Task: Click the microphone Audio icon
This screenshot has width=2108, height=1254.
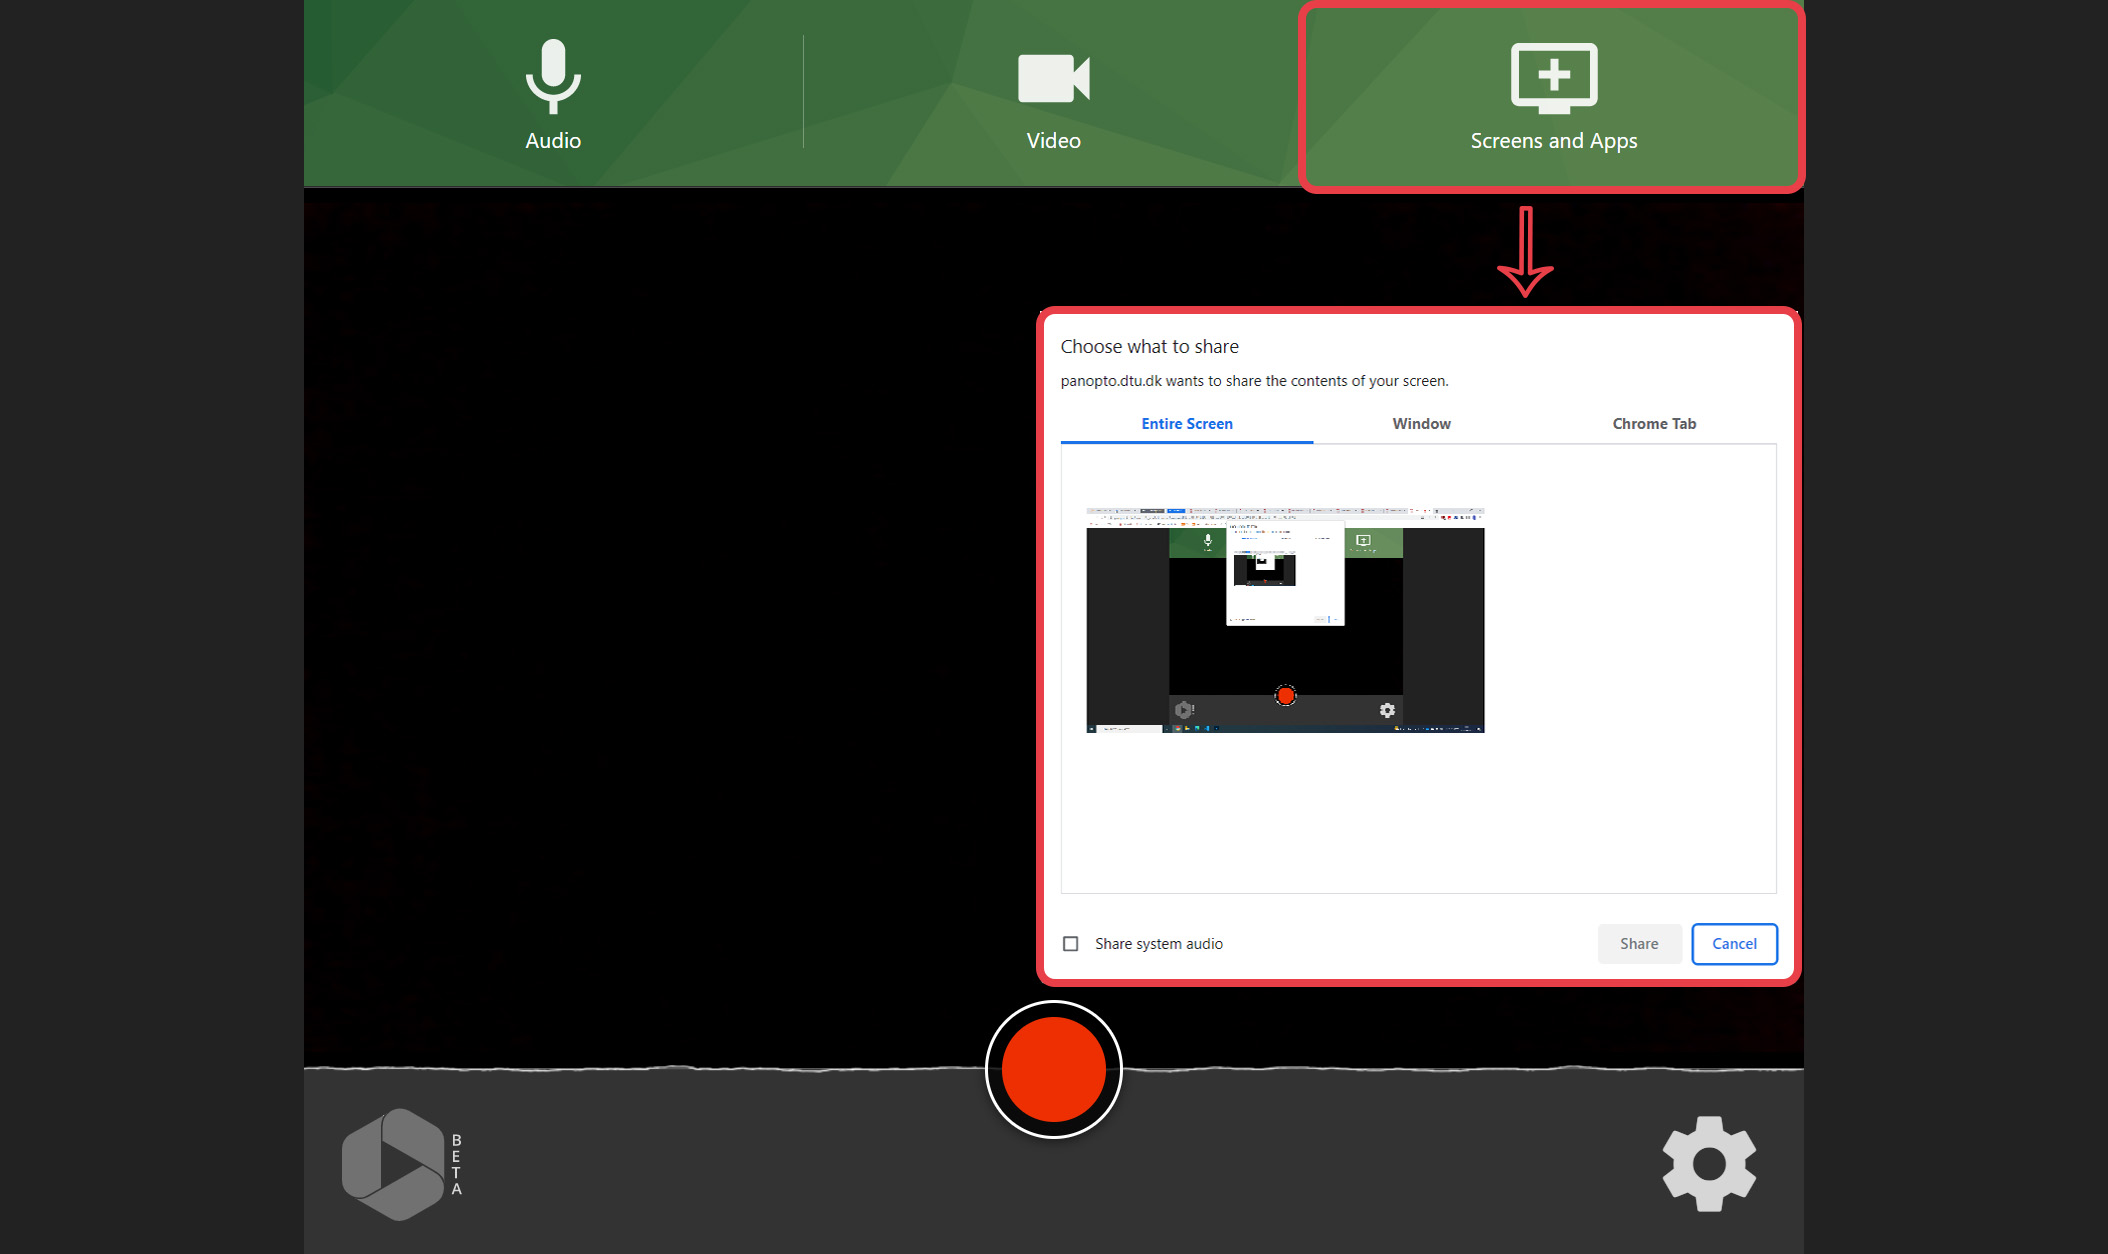Action: [553, 76]
